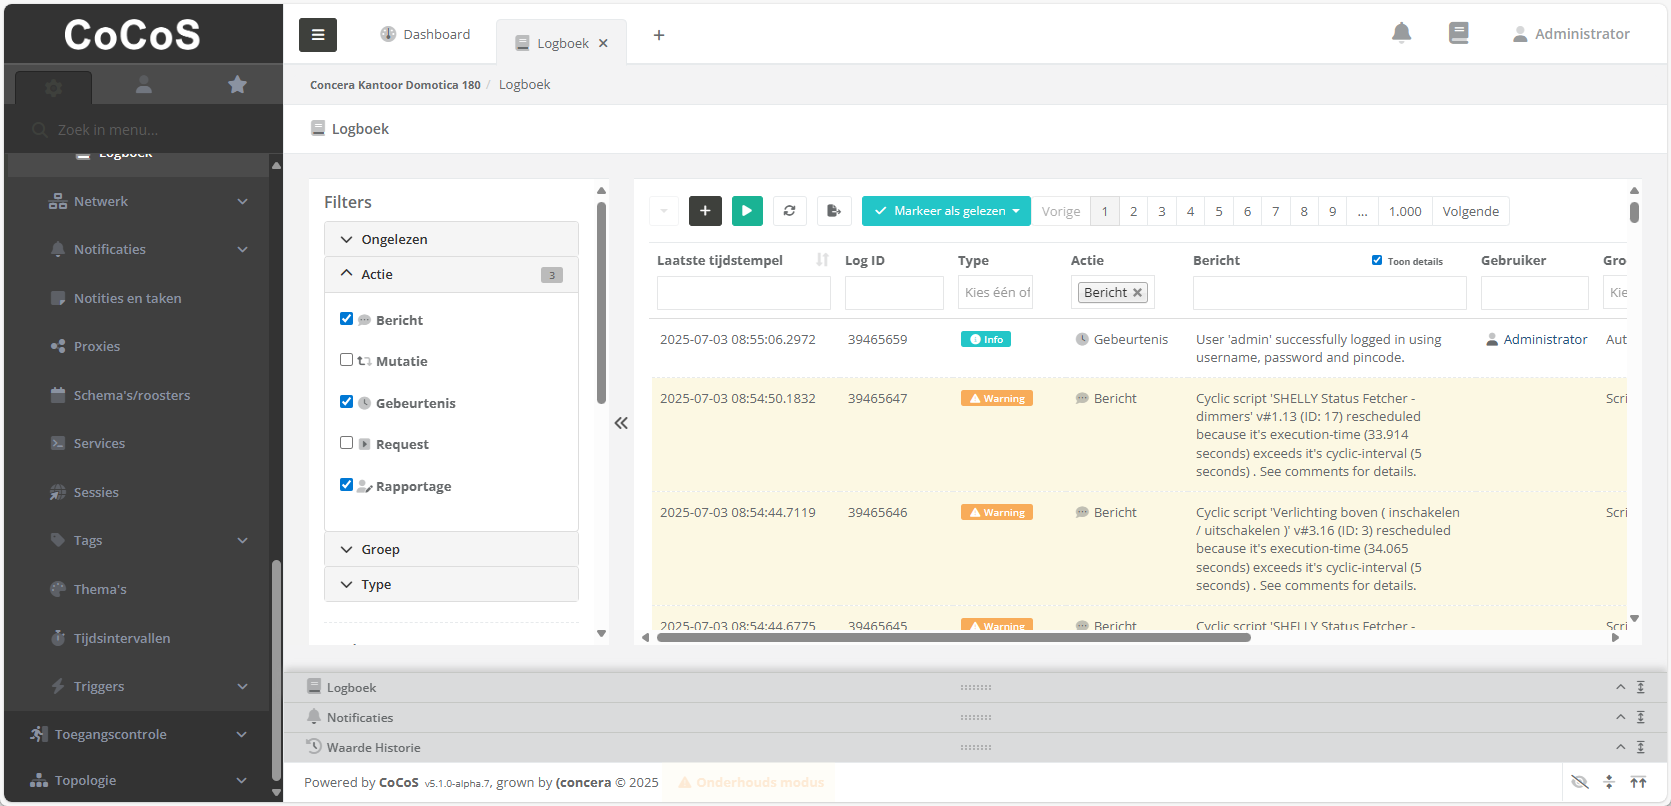1671x806 pixels.
Task: Uncheck the Bericht filter checkbox
Action: click(x=346, y=319)
